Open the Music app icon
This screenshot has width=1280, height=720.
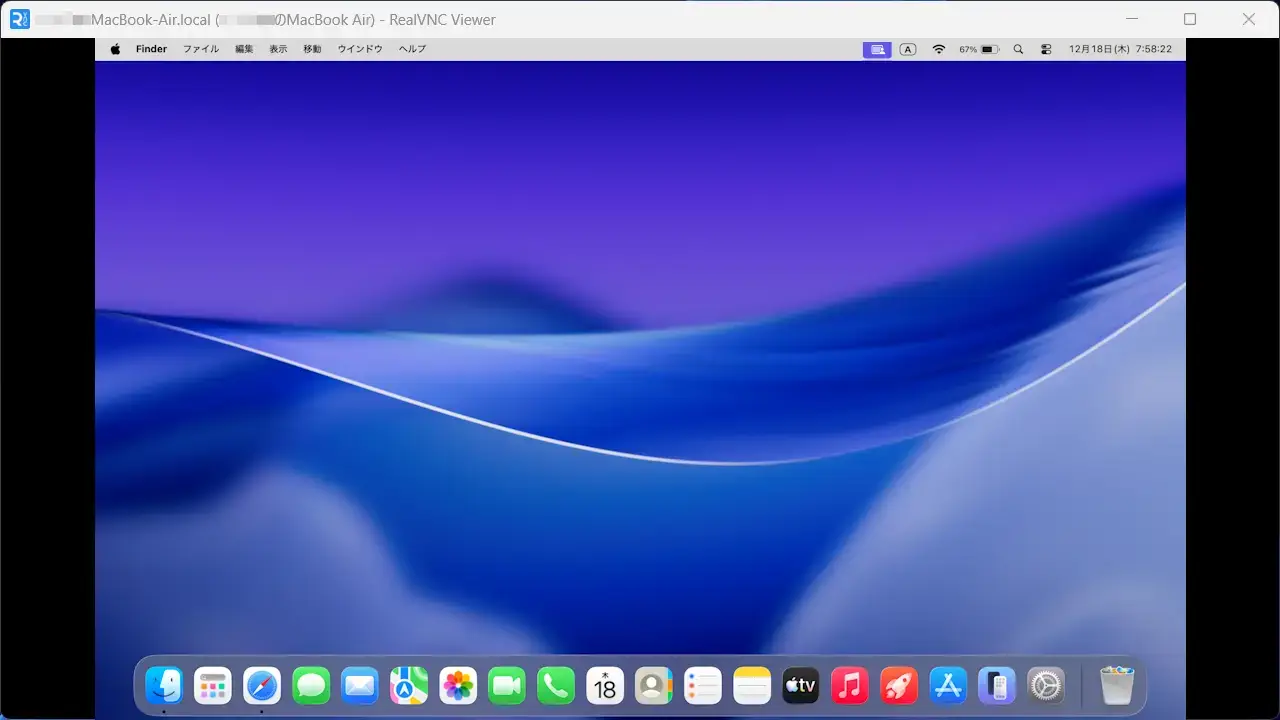pos(850,686)
